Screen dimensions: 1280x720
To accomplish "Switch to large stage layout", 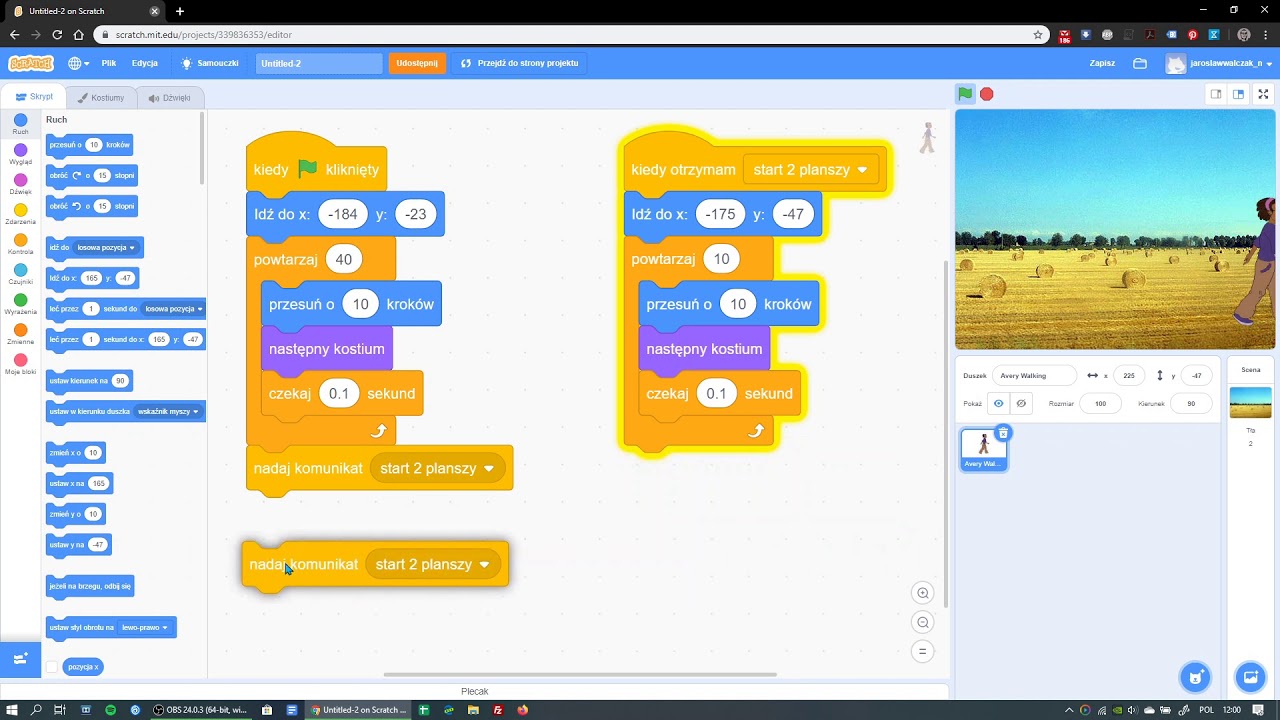I will coord(1238,94).
